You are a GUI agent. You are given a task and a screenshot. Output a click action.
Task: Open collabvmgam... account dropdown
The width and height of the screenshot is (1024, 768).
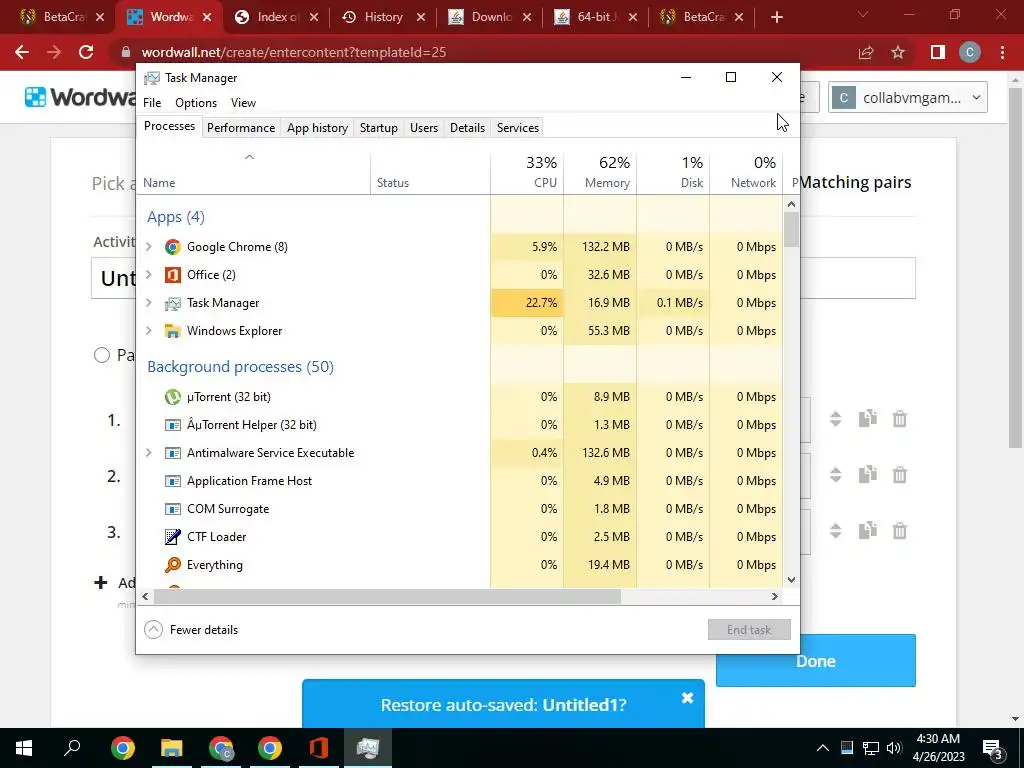pyautogui.click(x=907, y=97)
